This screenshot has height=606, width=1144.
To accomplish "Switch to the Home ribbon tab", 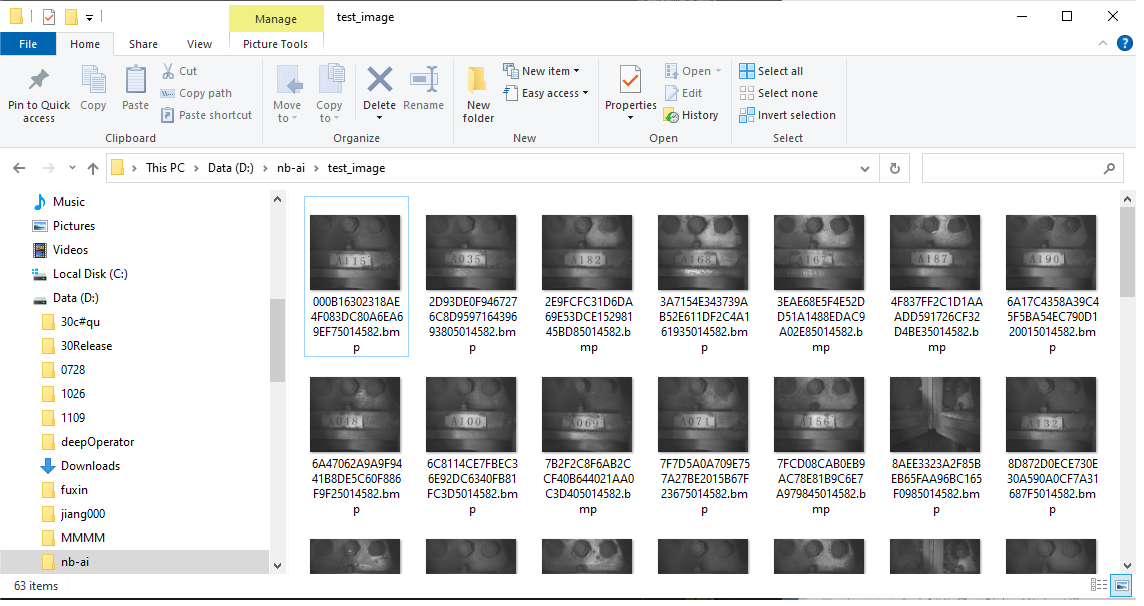I will coord(85,44).
